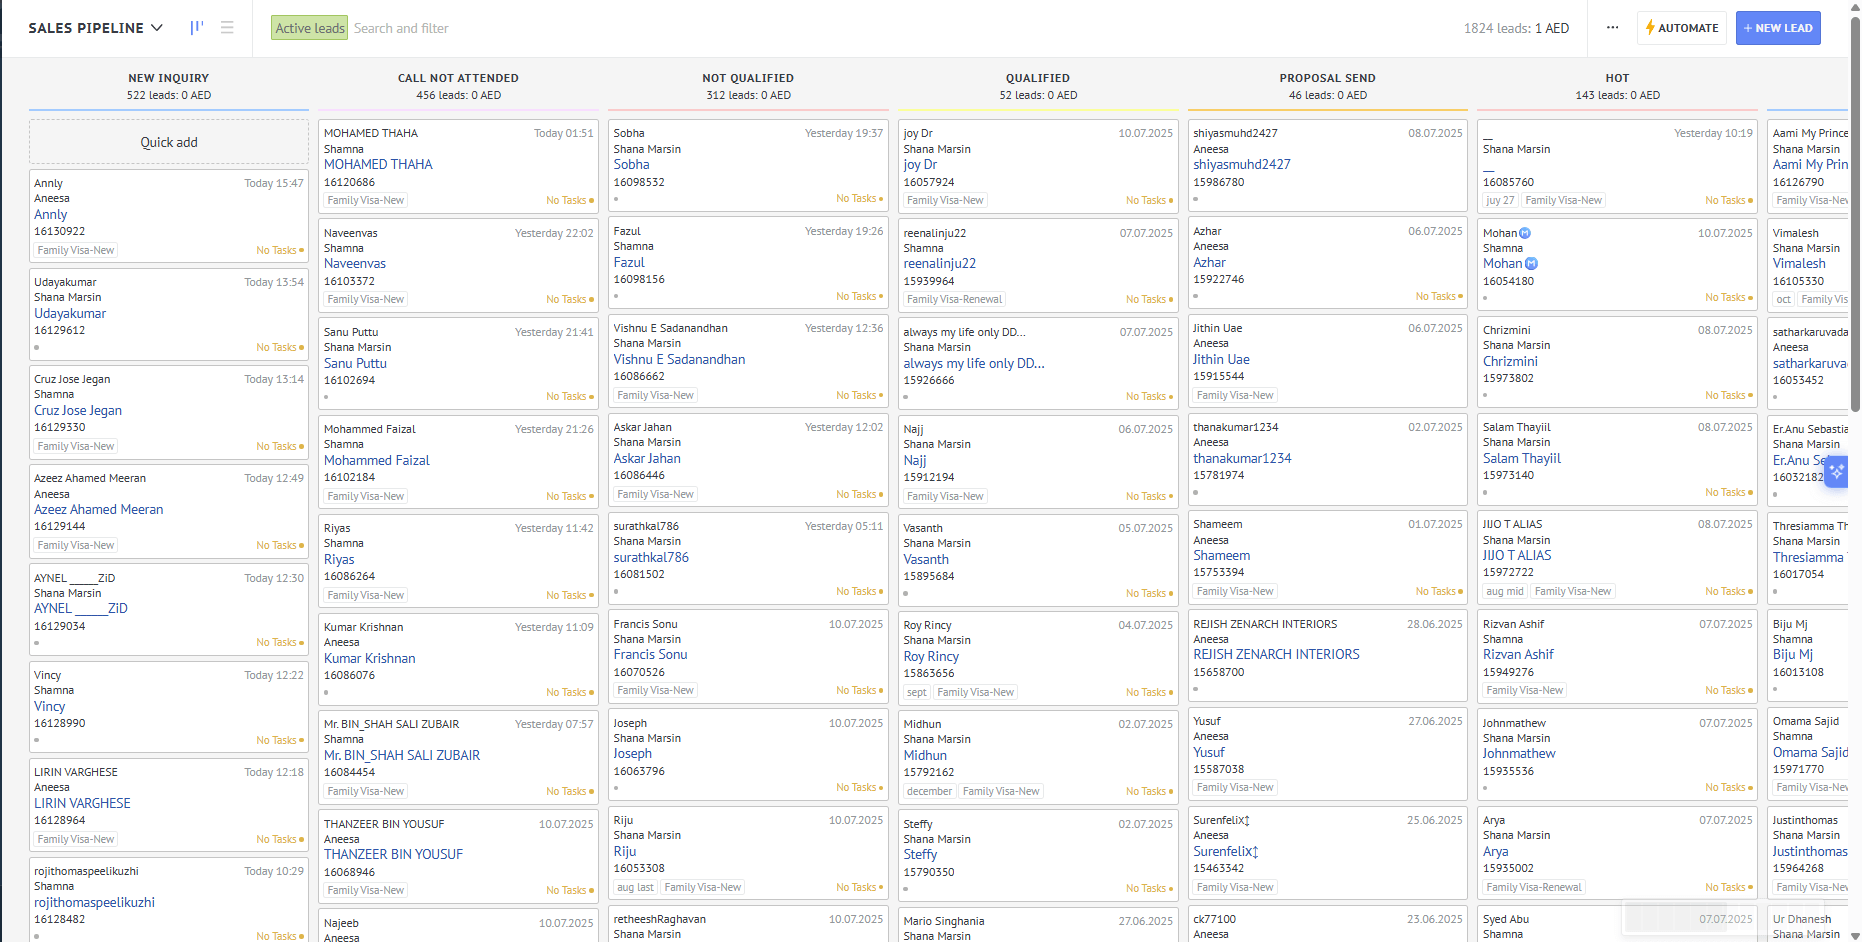Click No Tasks on Sobha card

click(859, 198)
